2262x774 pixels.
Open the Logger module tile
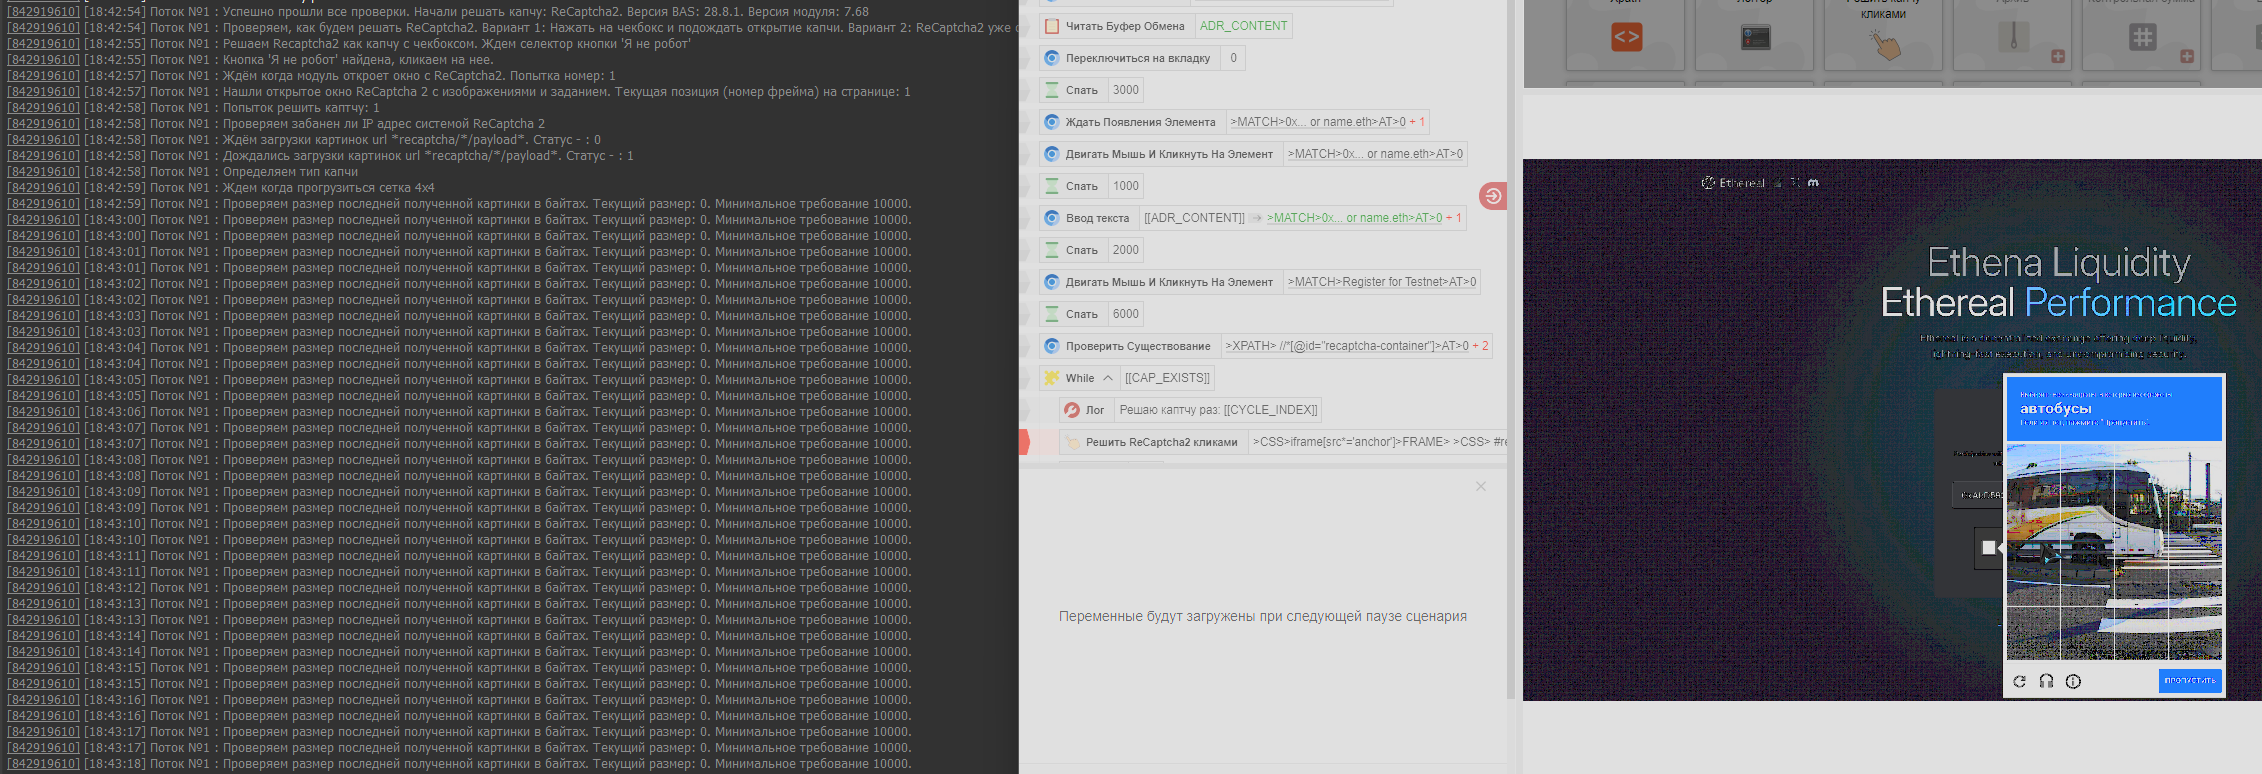click(x=1755, y=38)
